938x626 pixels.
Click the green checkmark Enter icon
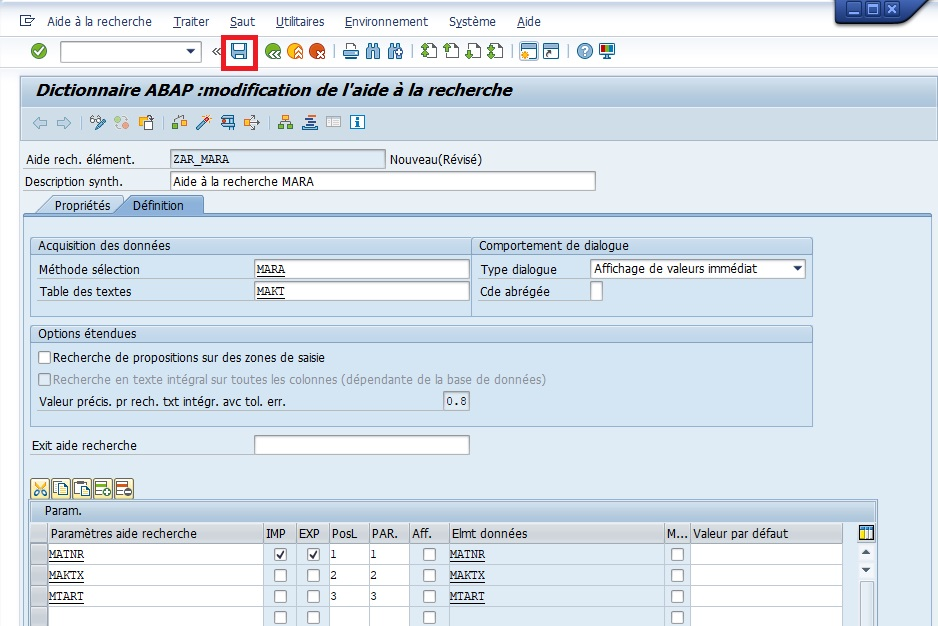pyautogui.click(x=39, y=51)
